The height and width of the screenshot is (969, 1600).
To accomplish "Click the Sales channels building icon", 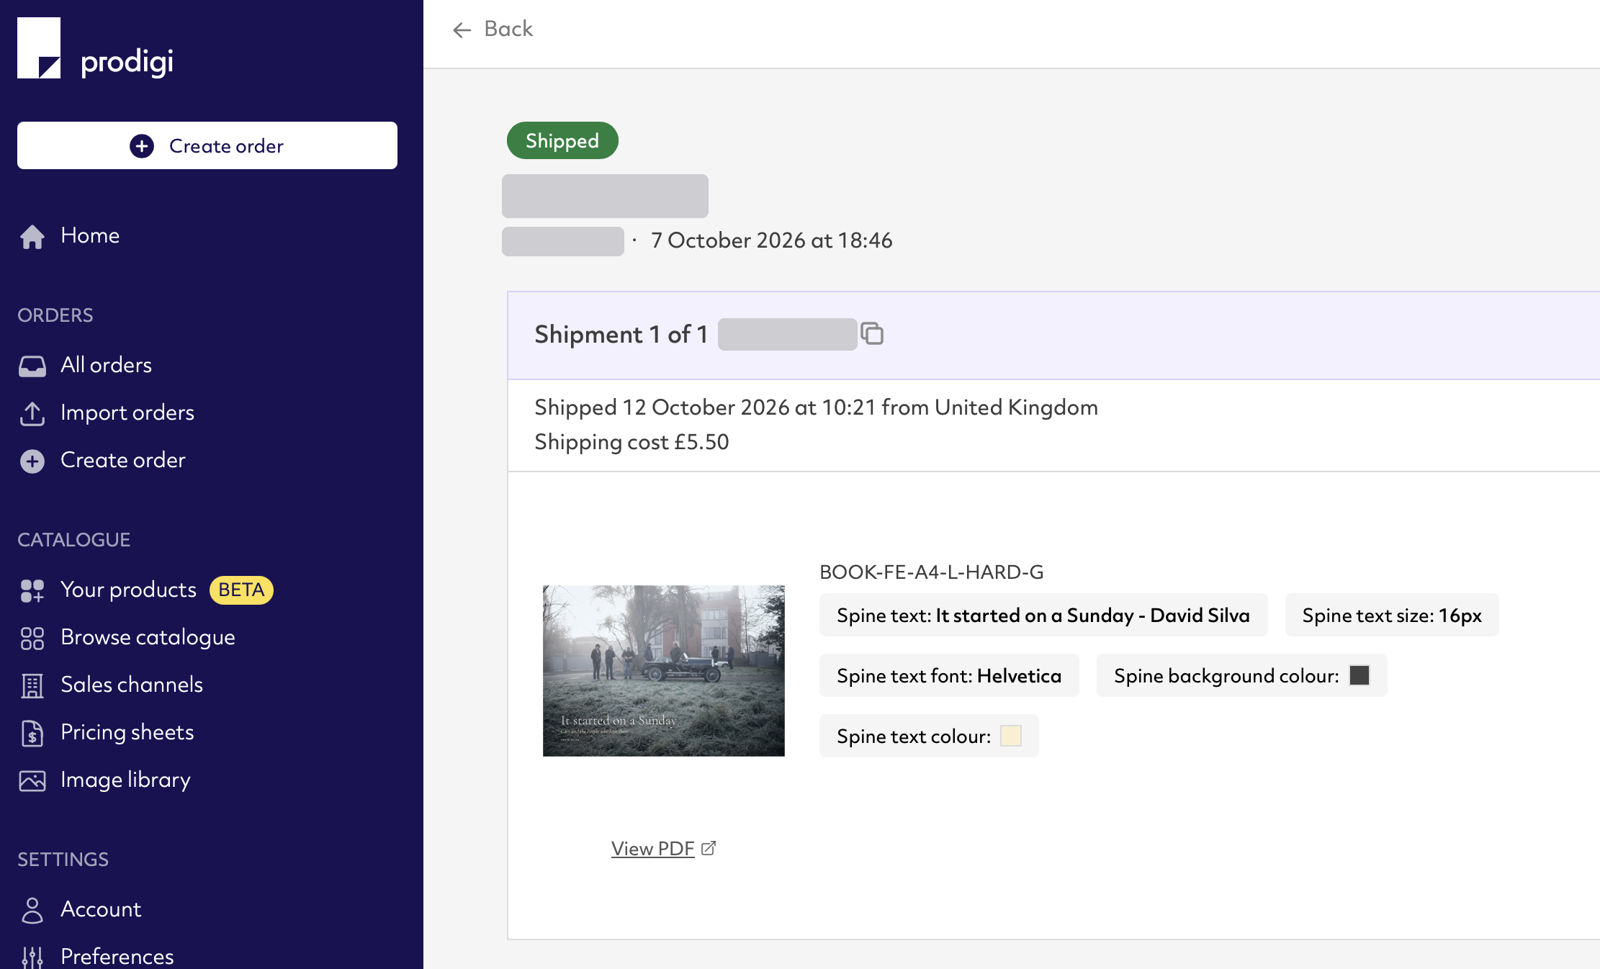I will coord(32,686).
